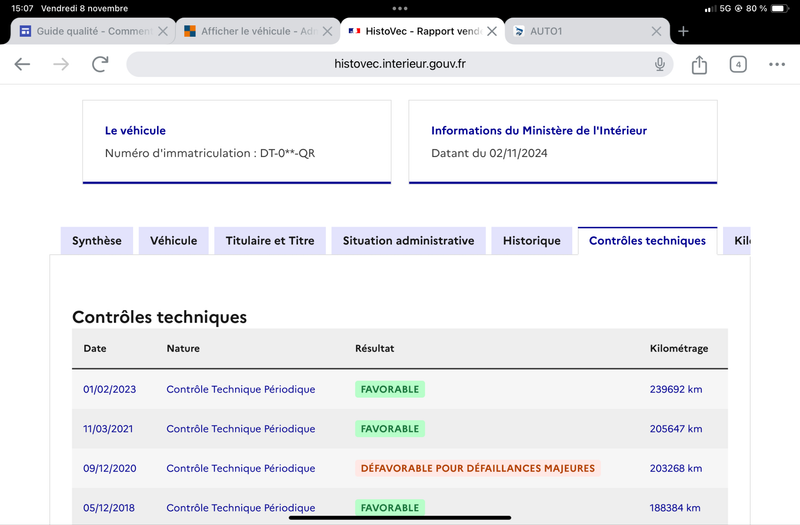Open the Titulaire et Titre tab
This screenshot has width=800, height=525.
click(x=270, y=241)
